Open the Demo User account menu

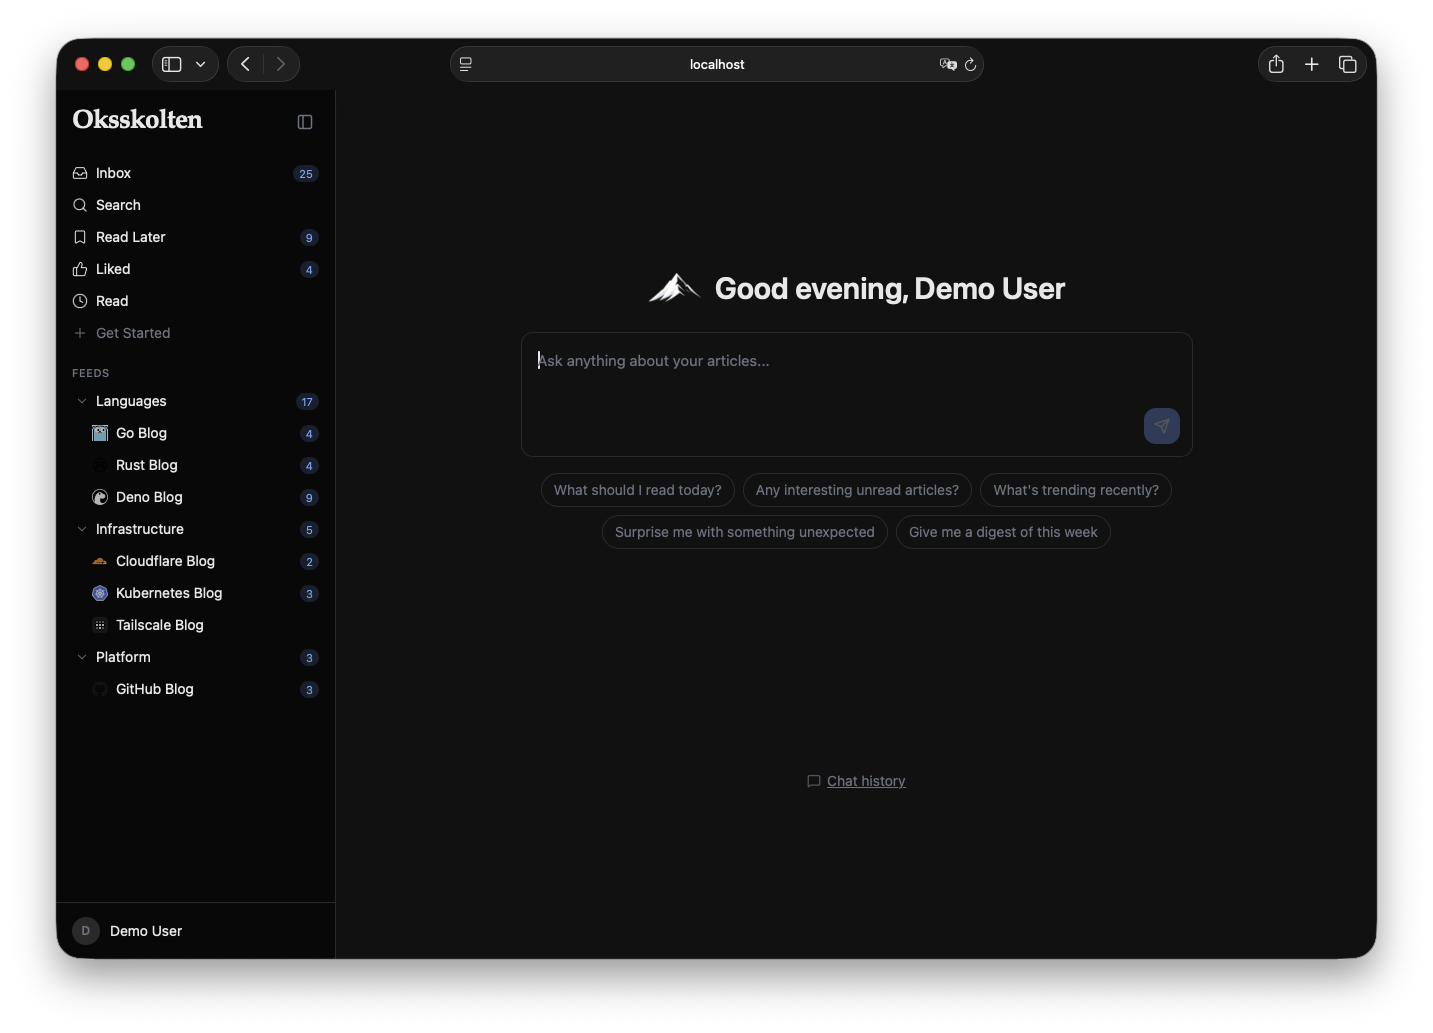pyautogui.click(x=195, y=931)
